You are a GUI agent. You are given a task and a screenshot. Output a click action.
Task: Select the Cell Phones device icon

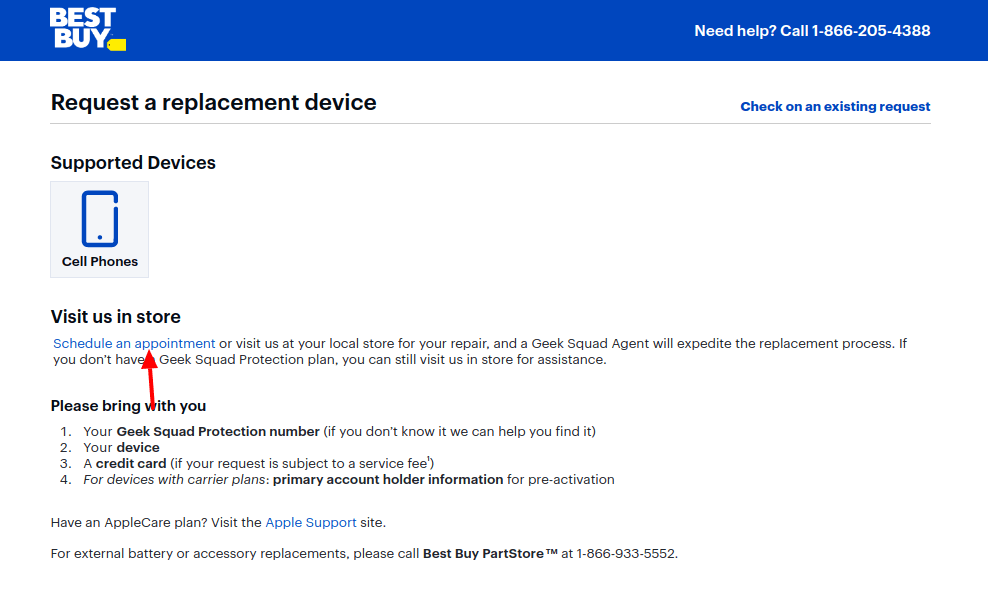coord(99,229)
